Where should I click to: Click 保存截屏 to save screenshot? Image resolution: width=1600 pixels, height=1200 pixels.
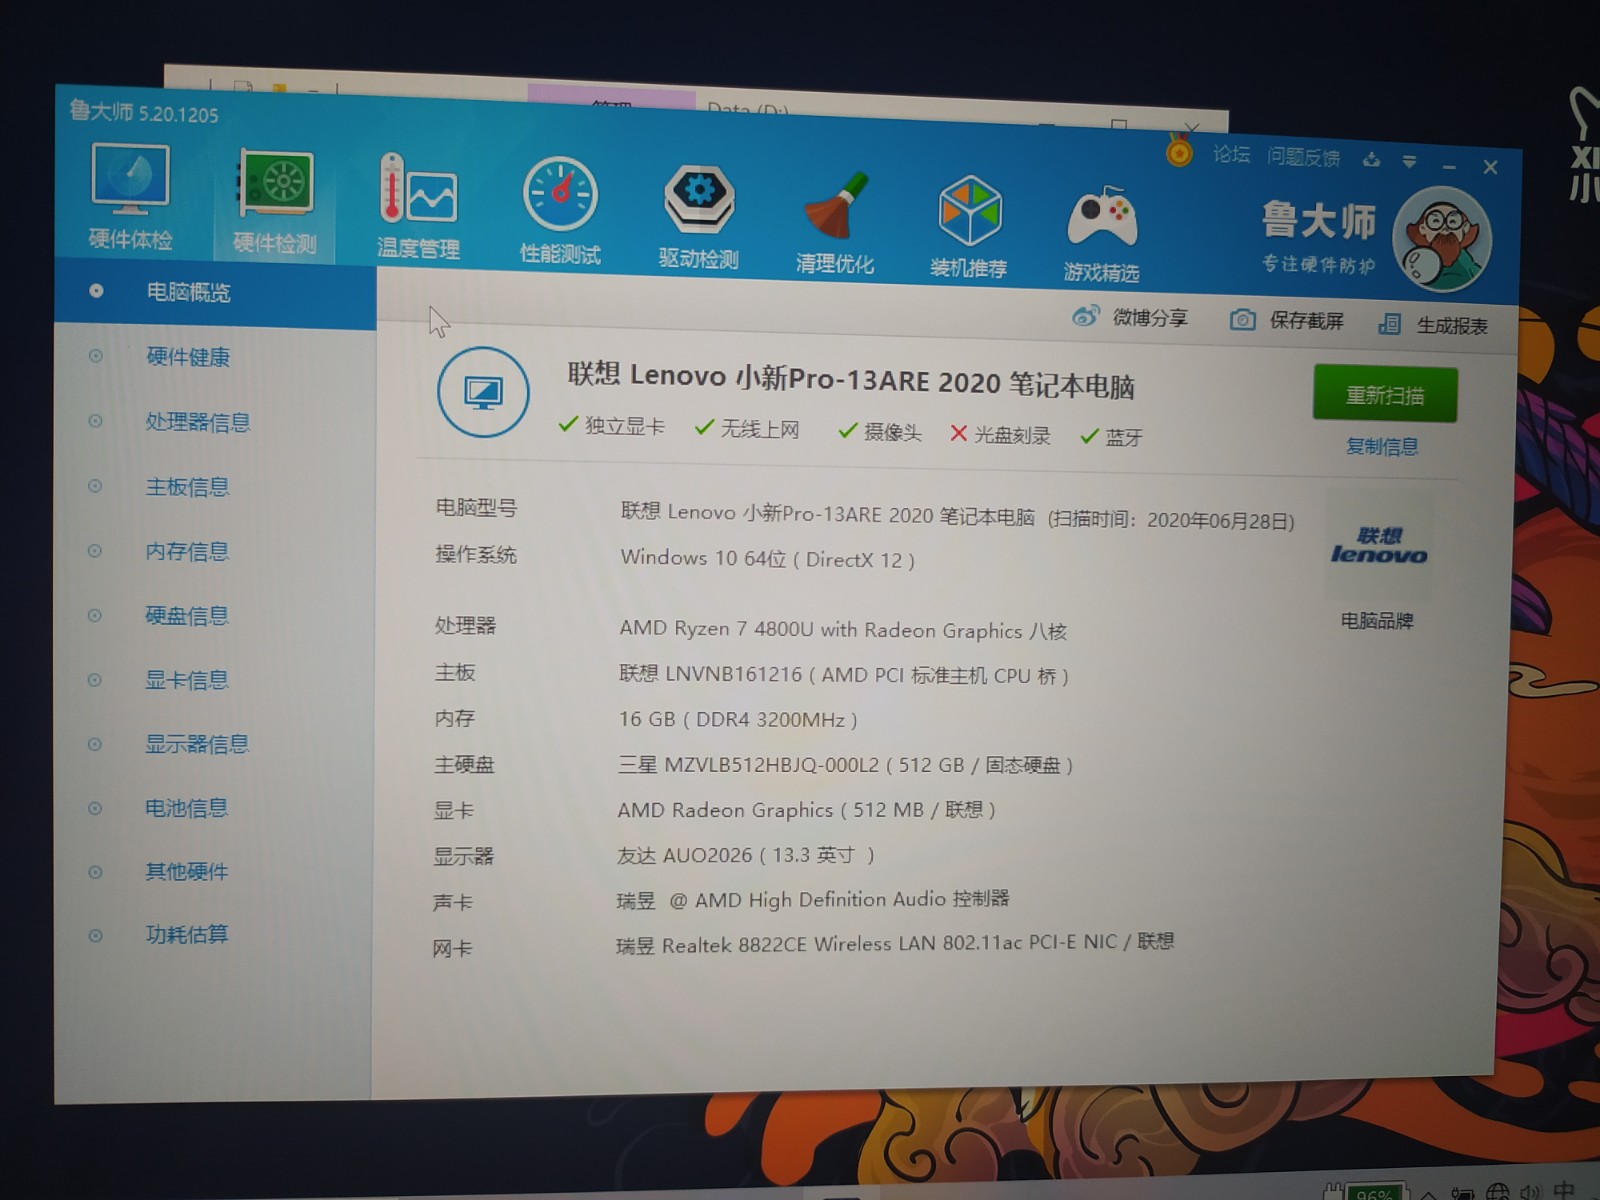click(1286, 320)
